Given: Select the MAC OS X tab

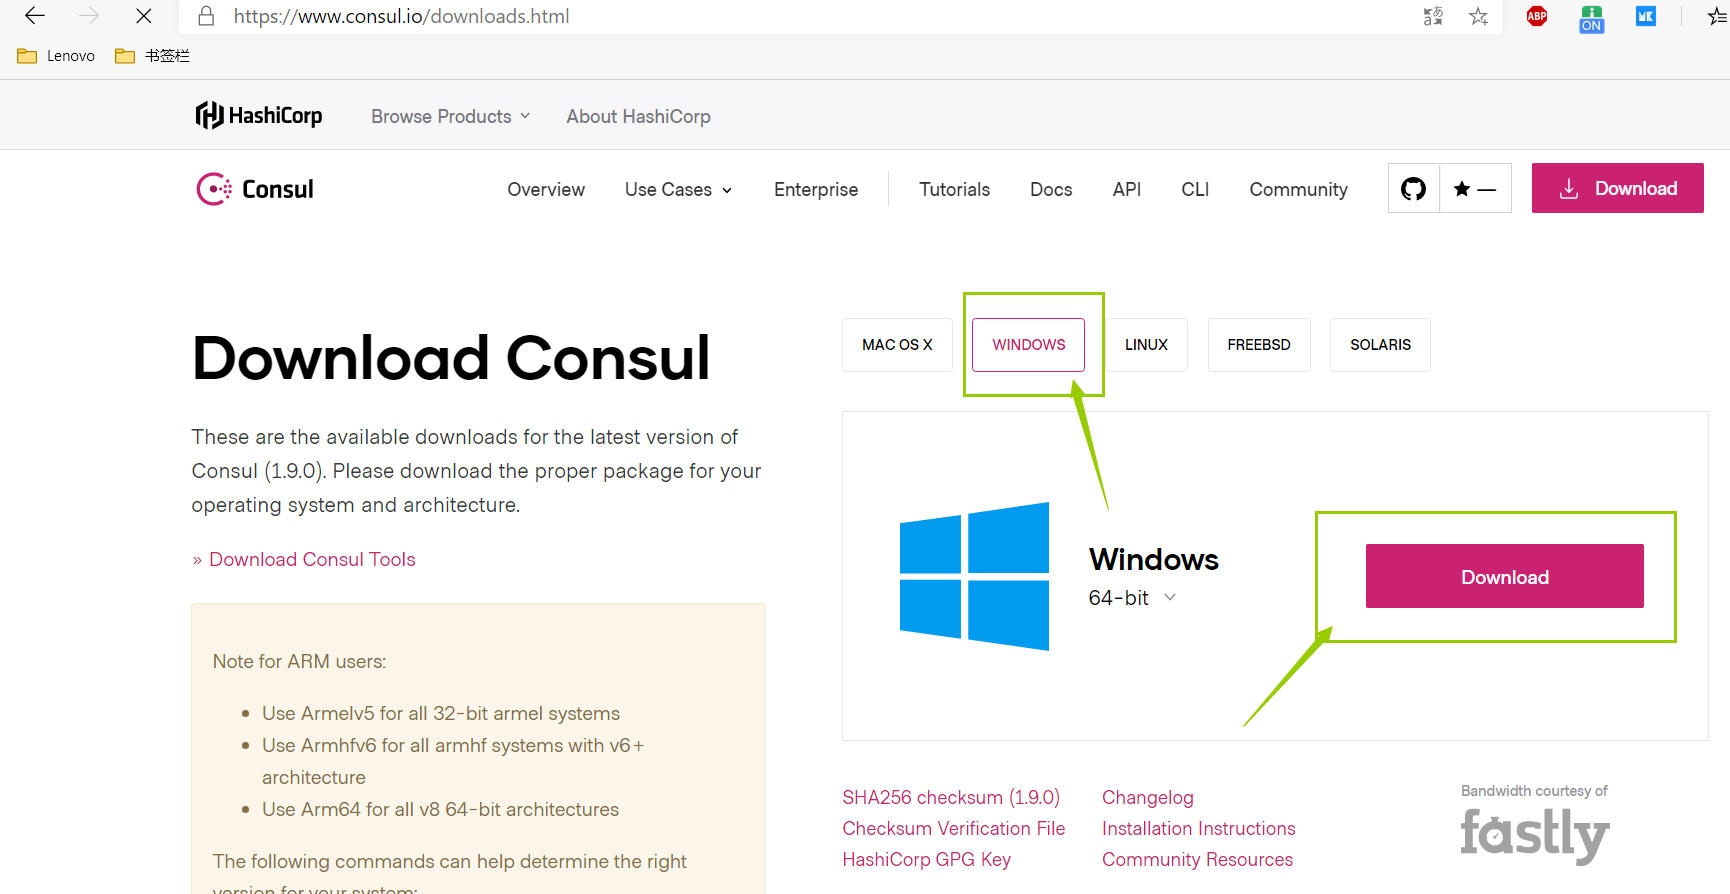Looking at the screenshot, I should [x=897, y=345].
